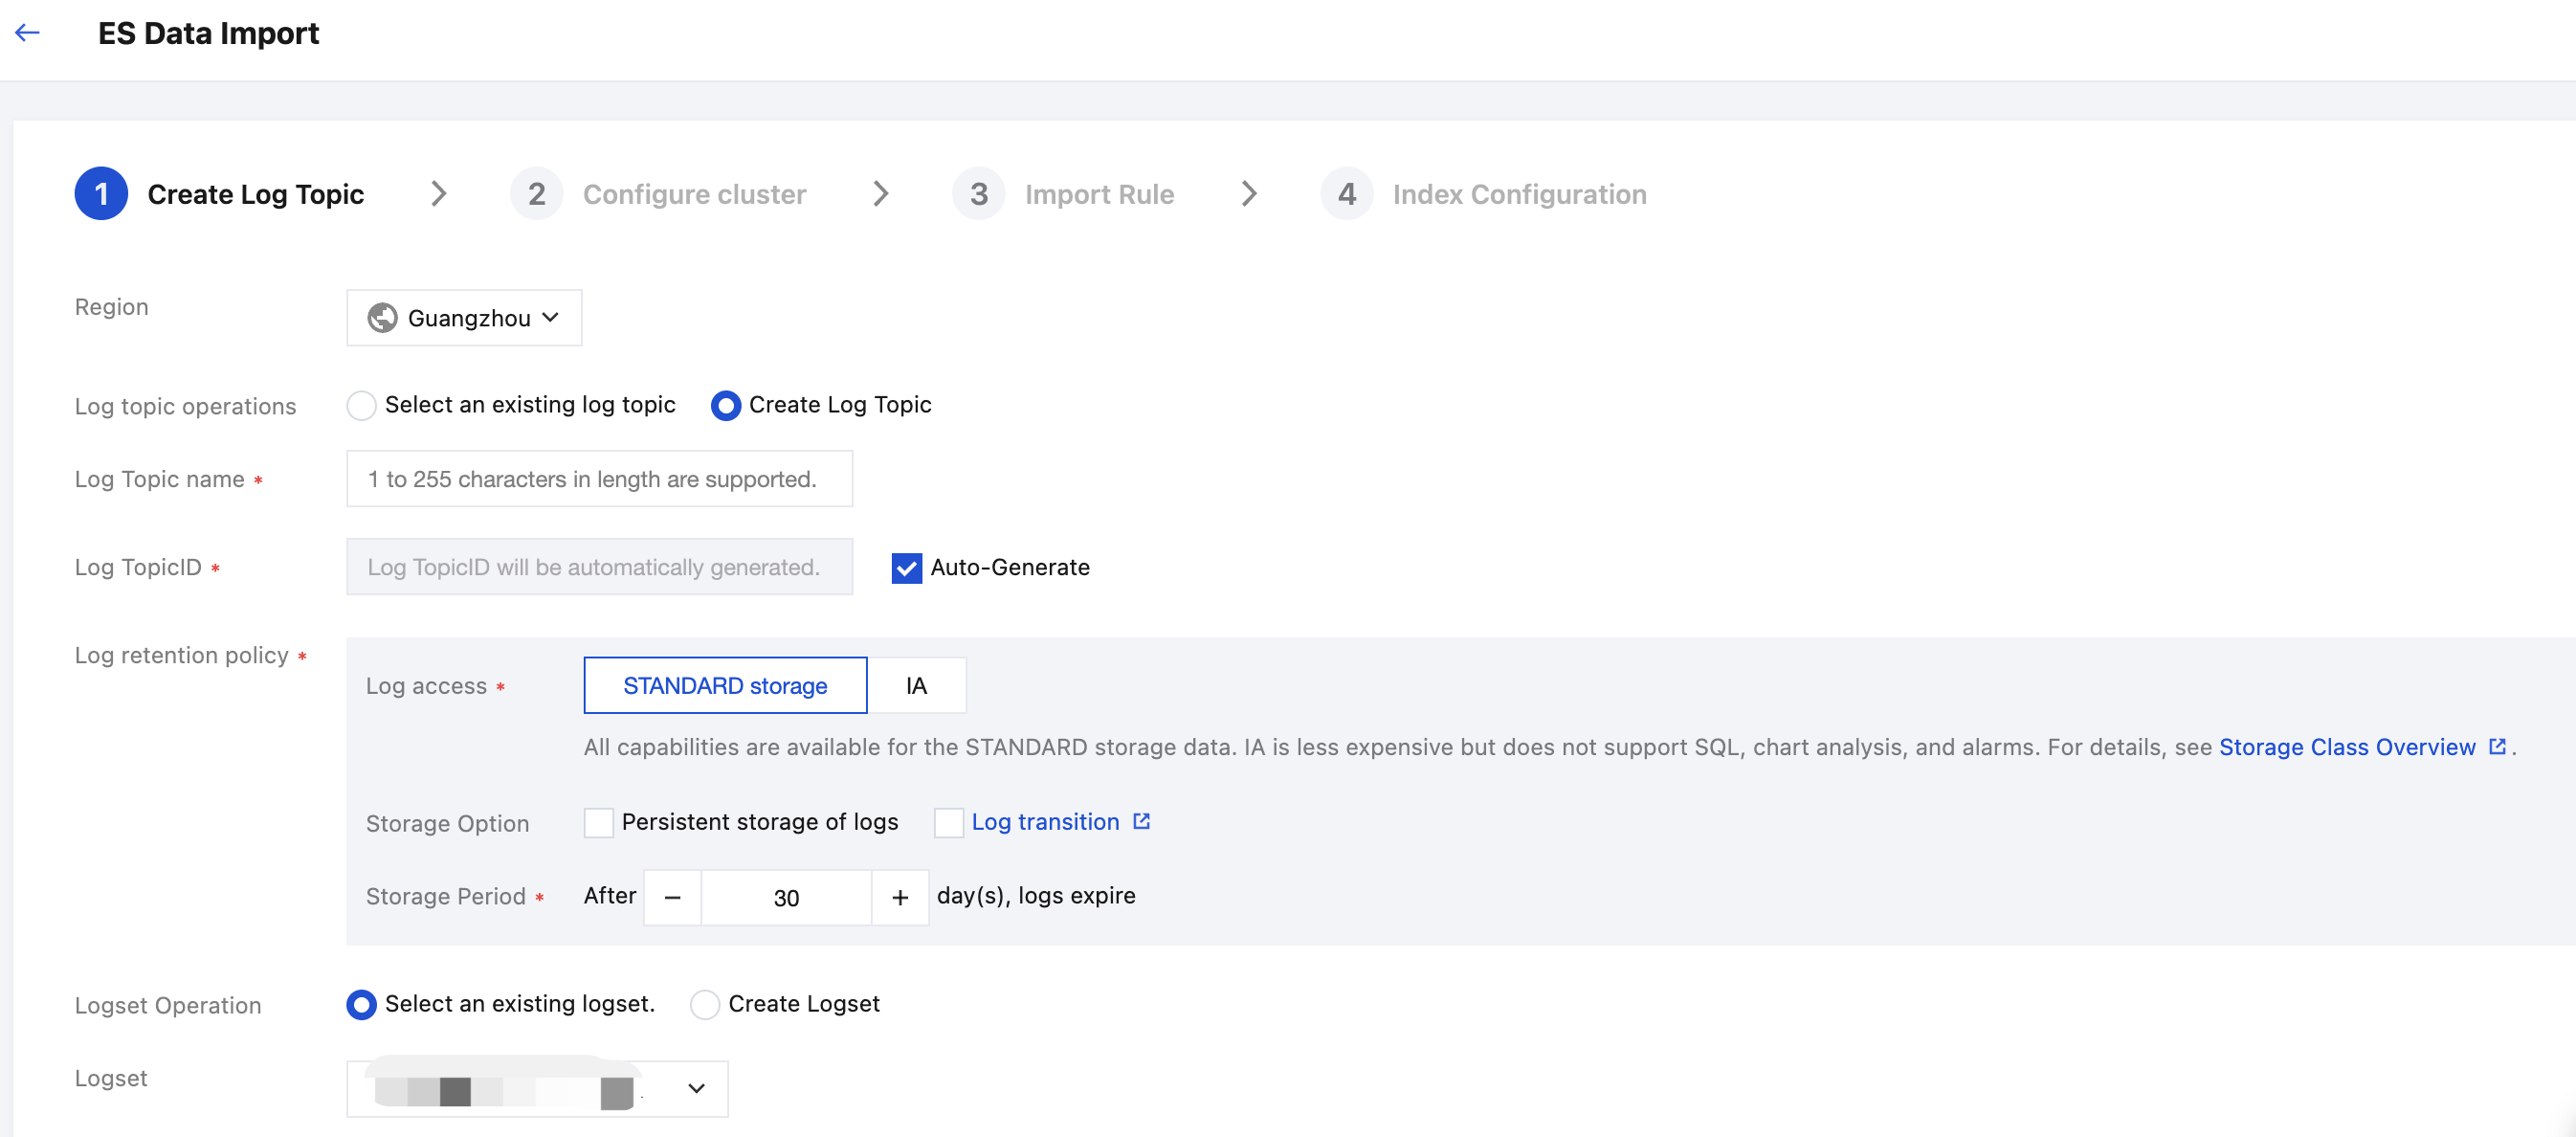Click the Log Topic name input field
The height and width of the screenshot is (1137, 2576).
pos(599,479)
